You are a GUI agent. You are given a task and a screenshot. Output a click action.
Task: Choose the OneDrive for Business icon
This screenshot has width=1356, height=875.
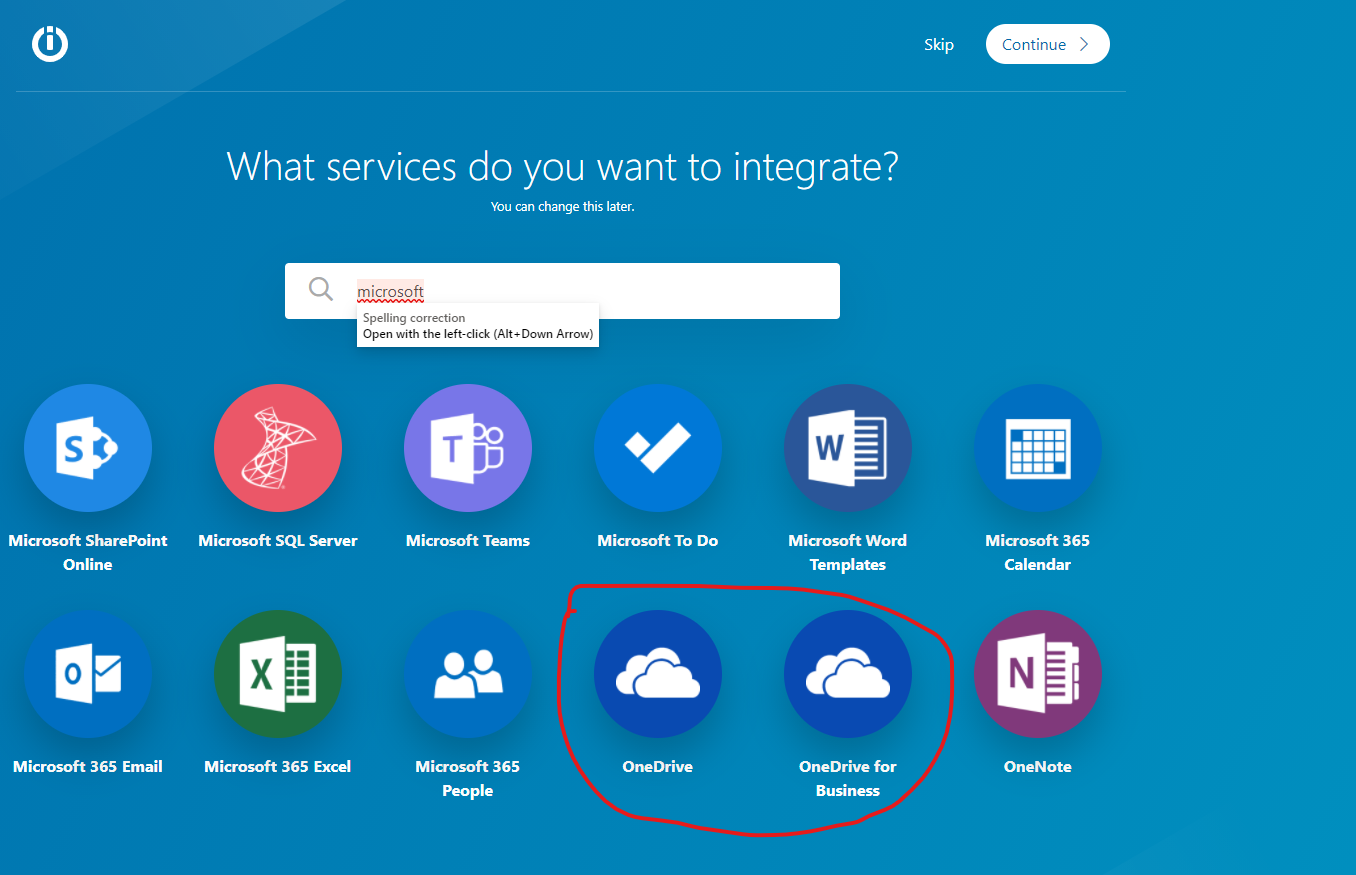848,674
